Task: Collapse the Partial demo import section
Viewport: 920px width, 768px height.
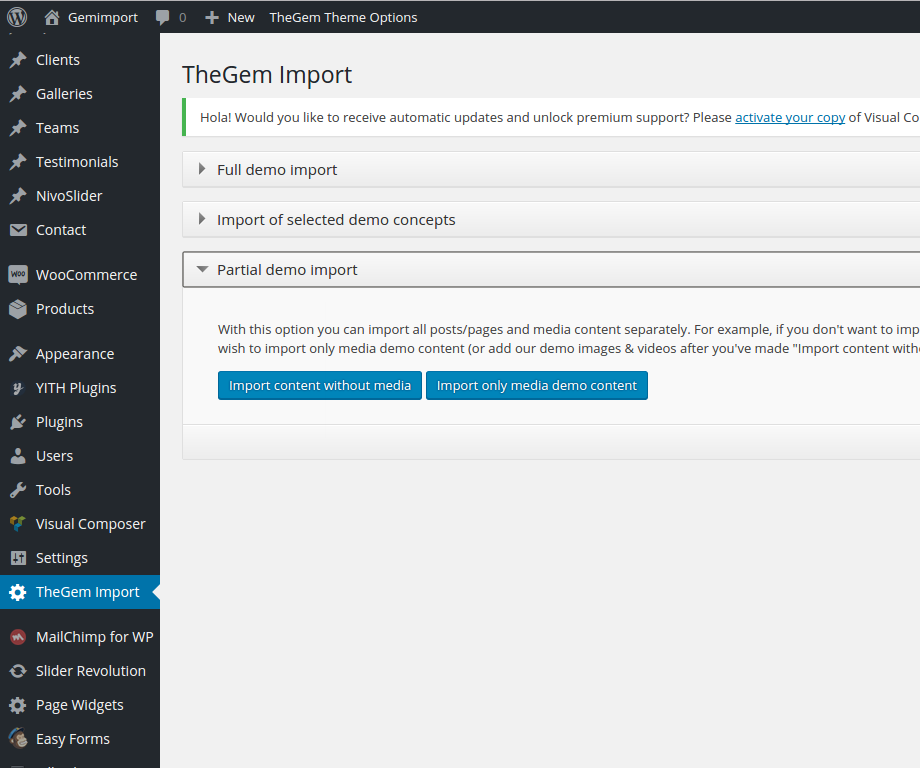Action: 287,270
